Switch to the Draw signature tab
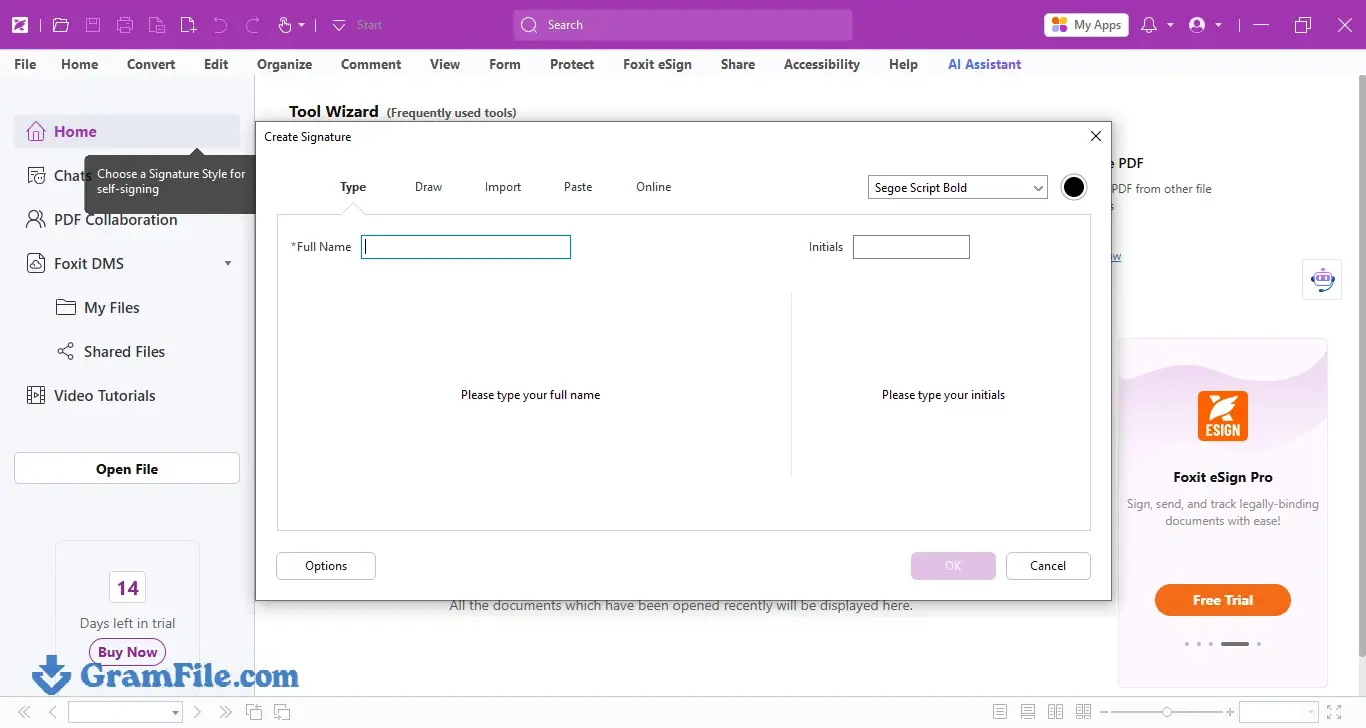Viewport: 1366px width, 728px height. [x=428, y=187]
